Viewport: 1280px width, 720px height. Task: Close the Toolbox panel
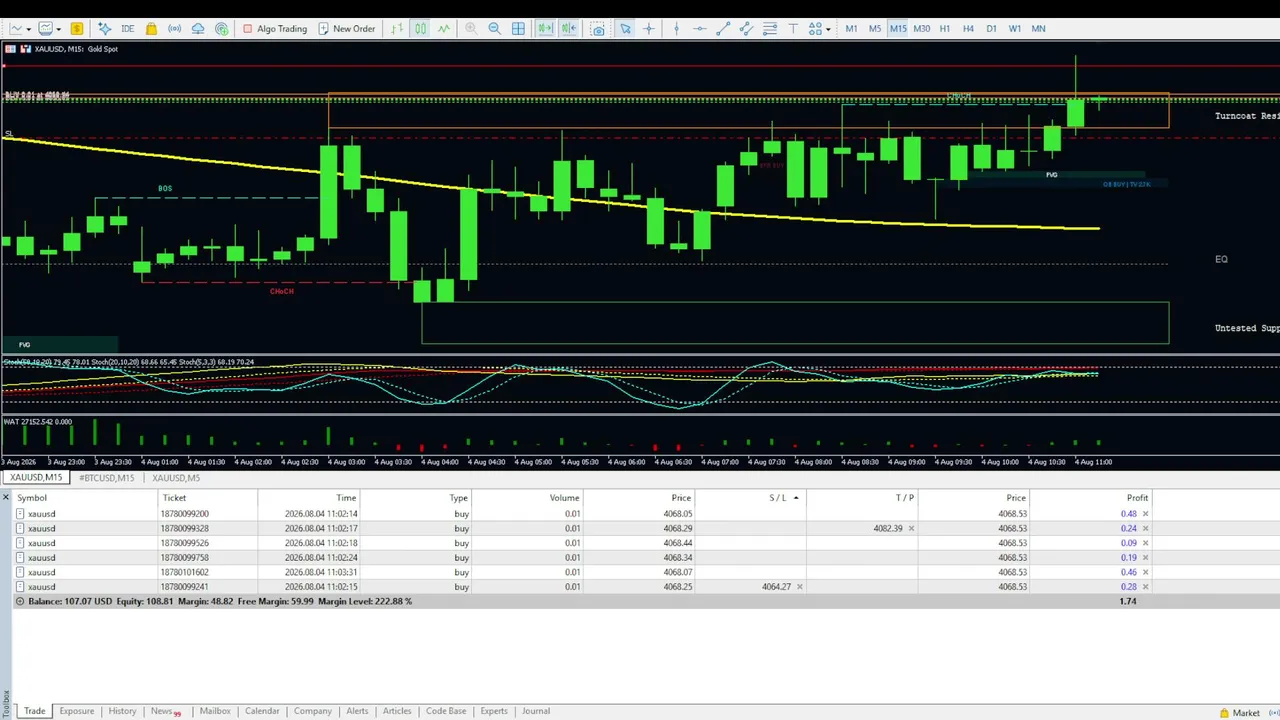pos(6,497)
